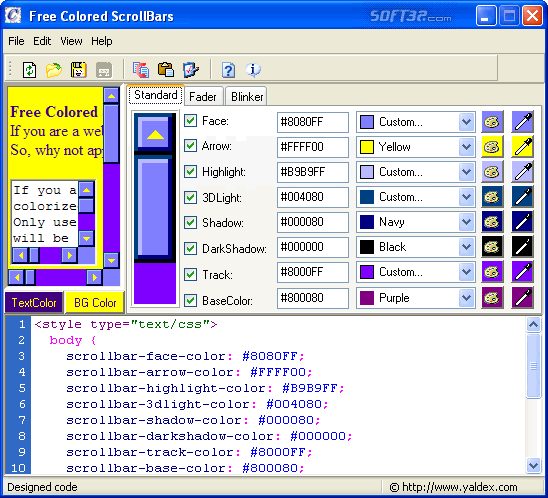Image resolution: width=548 pixels, height=498 pixels.
Task: Copy code using the copy toolbar icon
Action: pyautogui.click(x=141, y=70)
